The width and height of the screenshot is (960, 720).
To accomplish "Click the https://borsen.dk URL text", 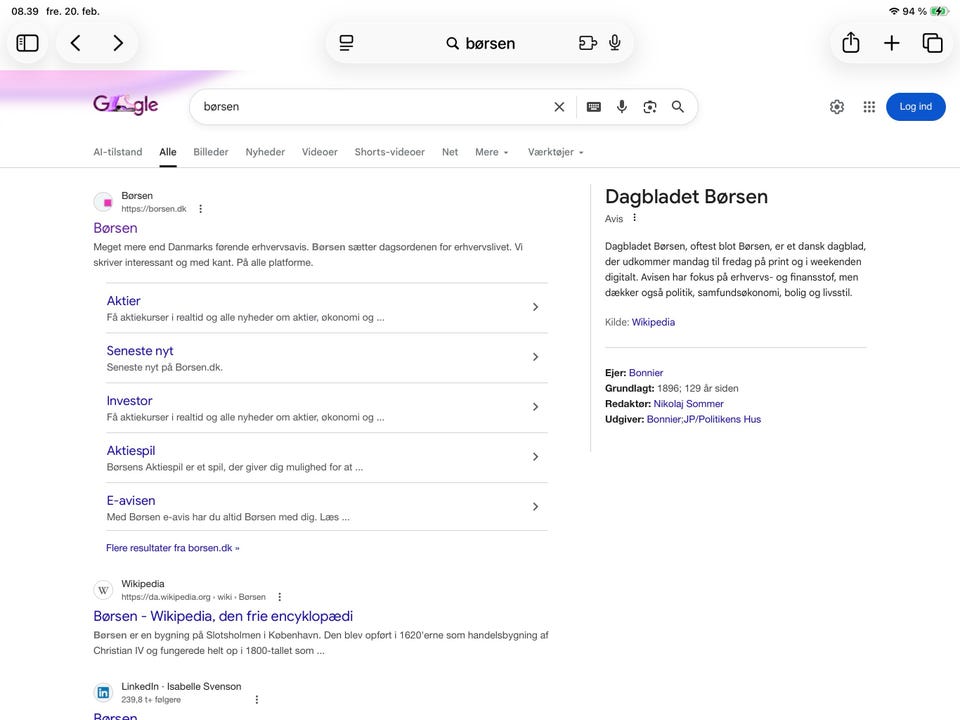I will click(x=154, y=209).
